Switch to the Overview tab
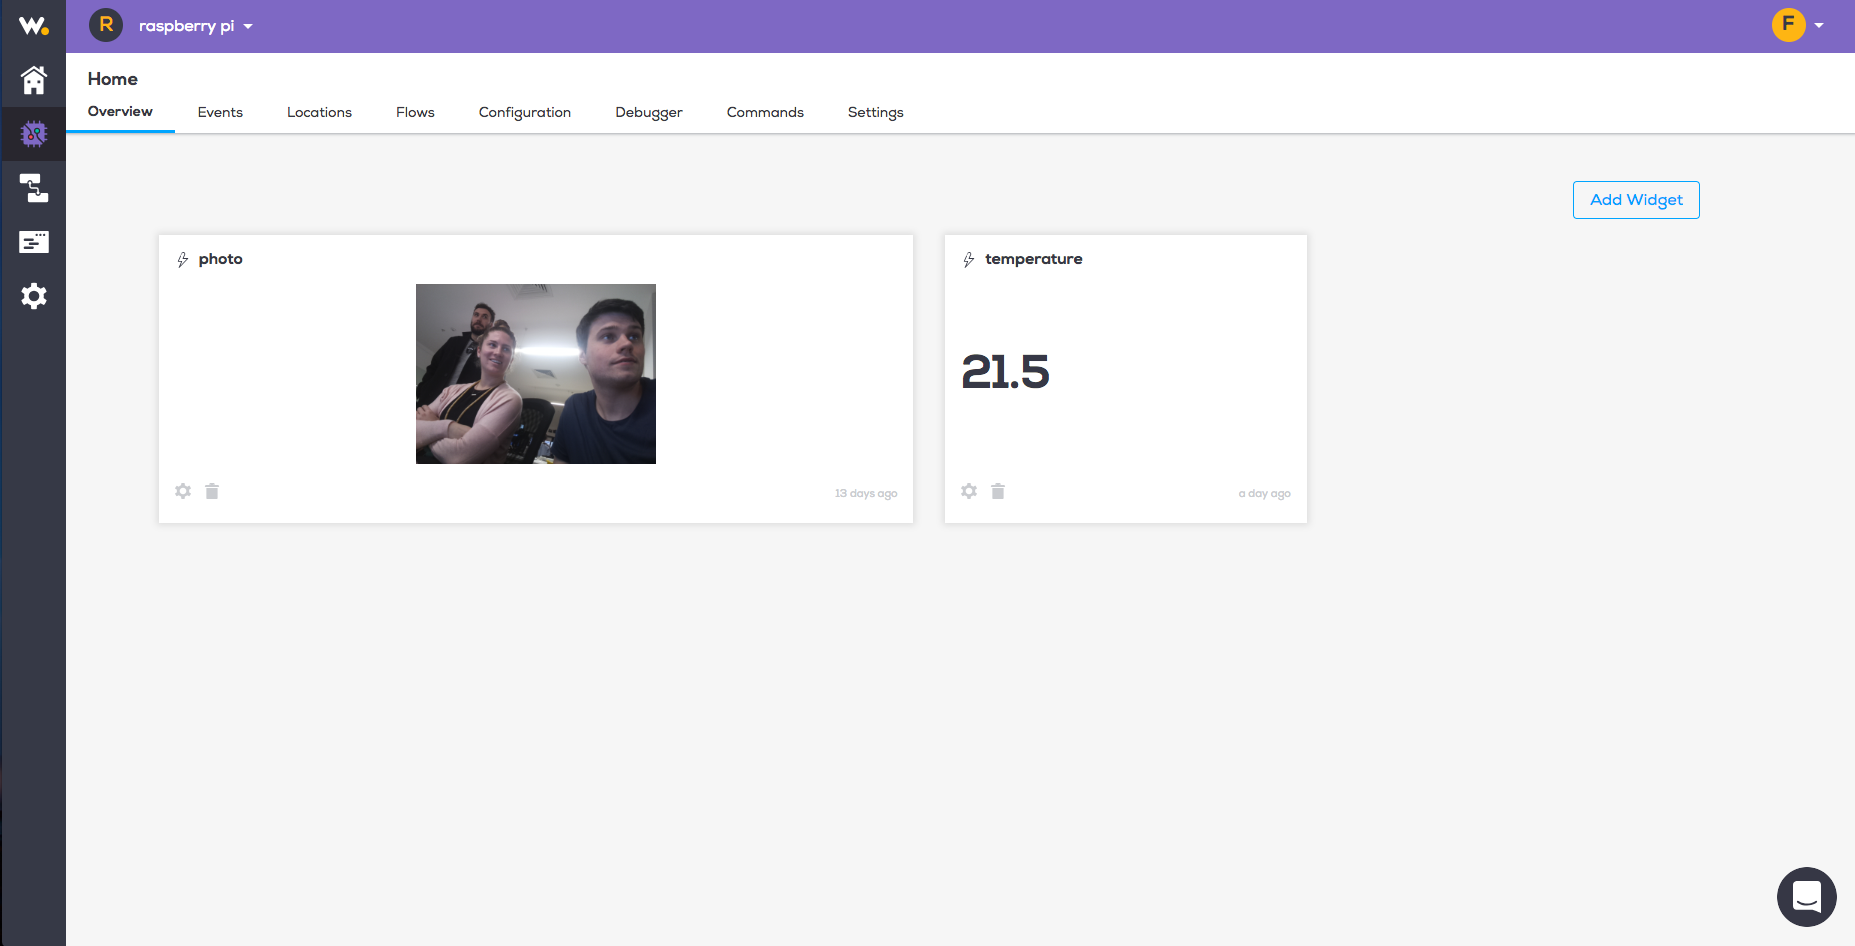Screen dimensions: 1855x946 (120, 112)
